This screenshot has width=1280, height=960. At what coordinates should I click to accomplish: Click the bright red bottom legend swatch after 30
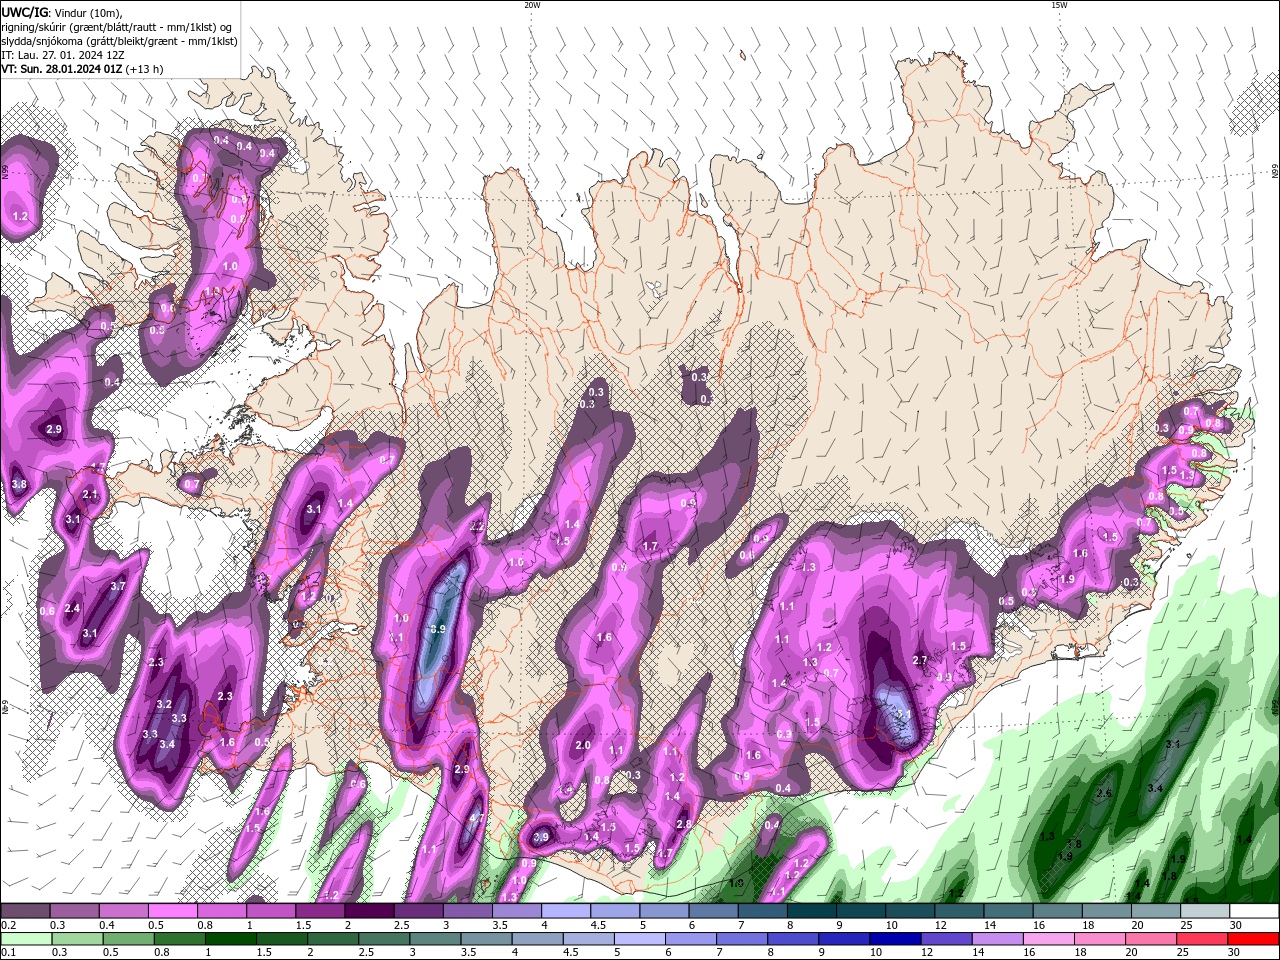tap(1254, 939)
